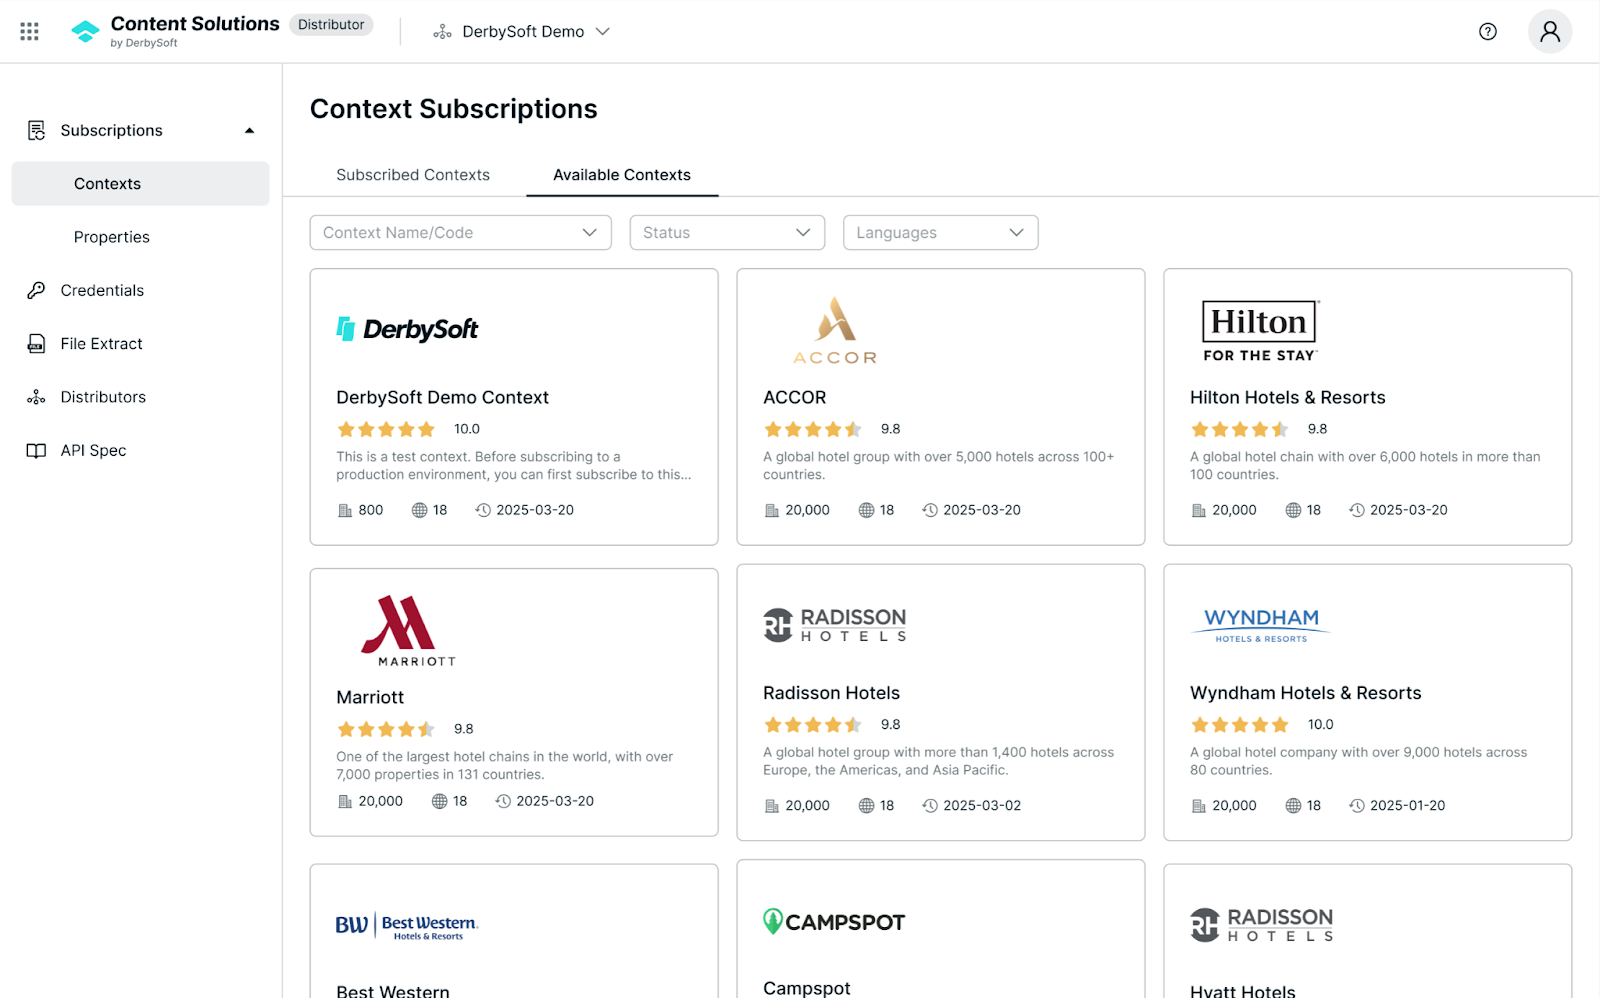Viewport: 1600px width, 998px height.
Task: Select Contexts in the sidebar
Action: (x=141, y=184)
